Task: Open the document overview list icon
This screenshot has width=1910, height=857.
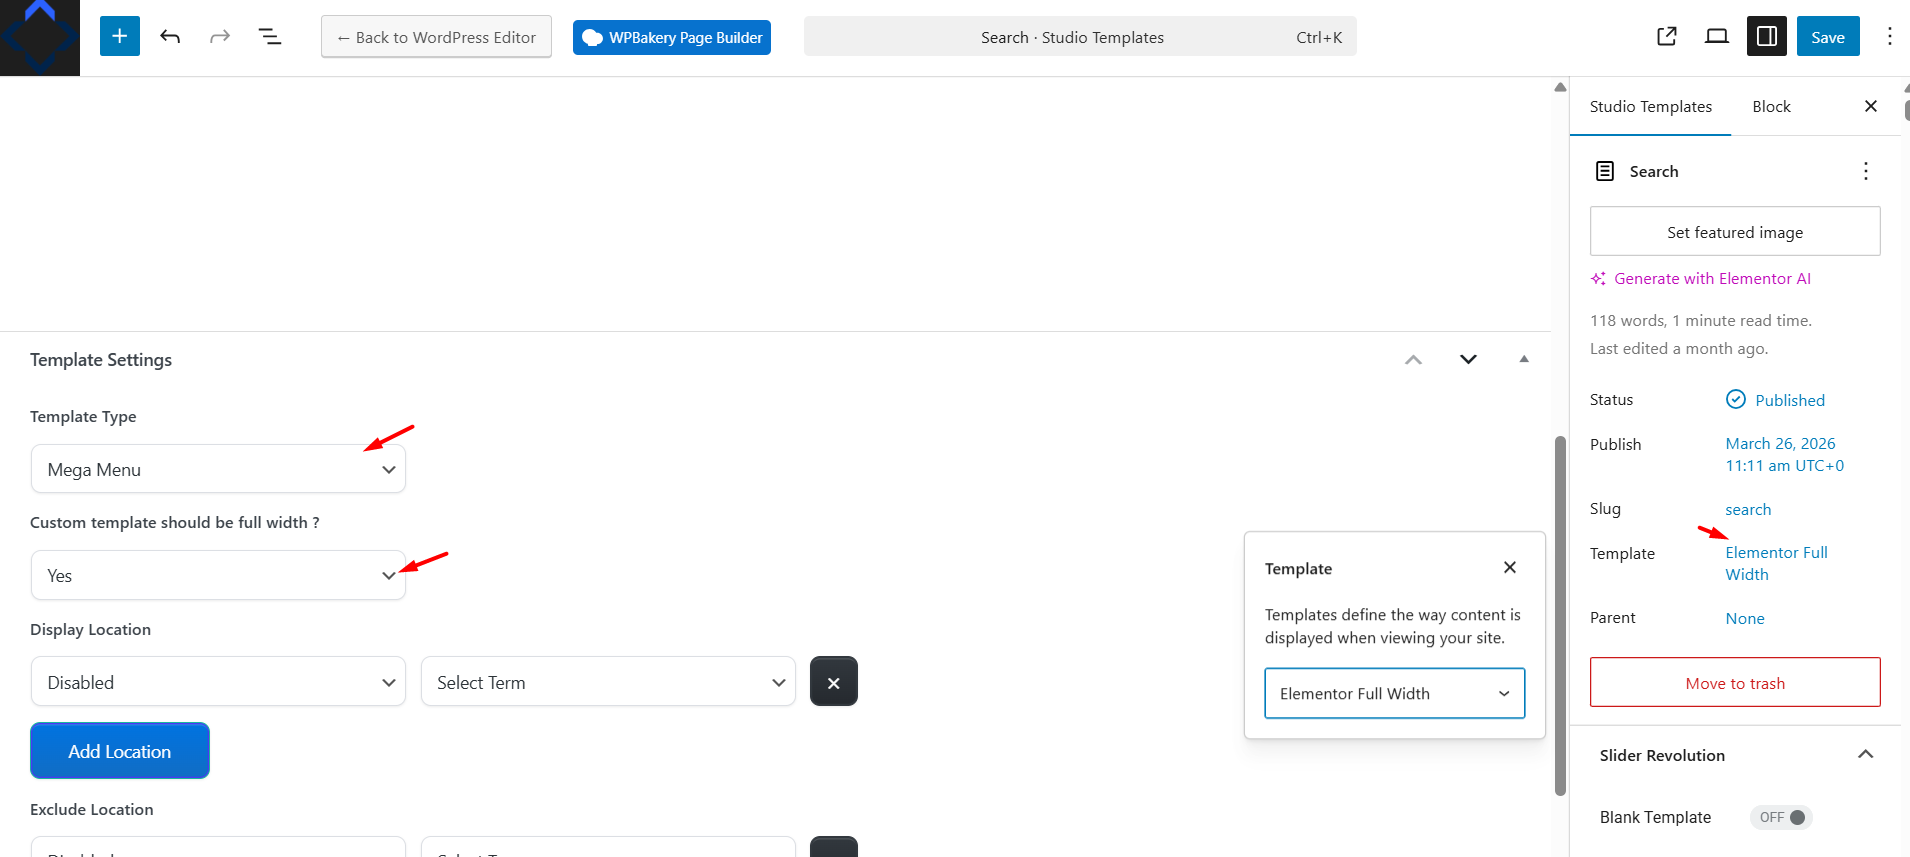Action: point(270,37)
